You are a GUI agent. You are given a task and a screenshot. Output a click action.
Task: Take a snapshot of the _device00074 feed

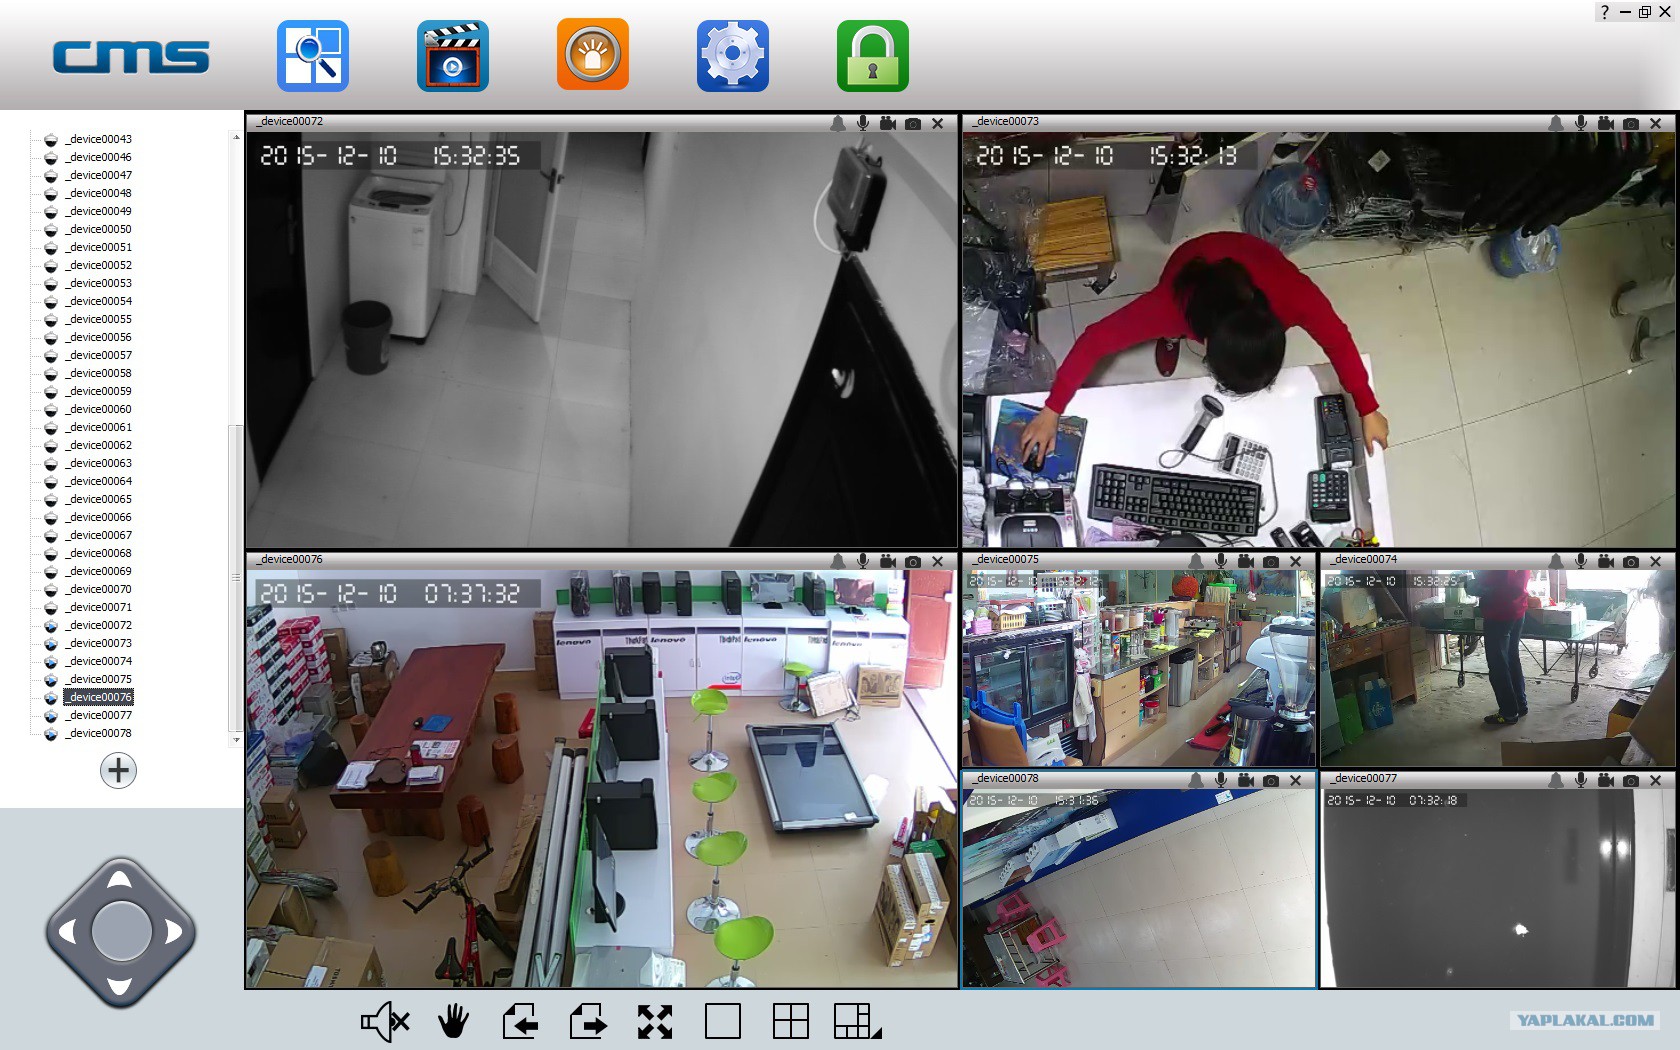(1631, 561)
